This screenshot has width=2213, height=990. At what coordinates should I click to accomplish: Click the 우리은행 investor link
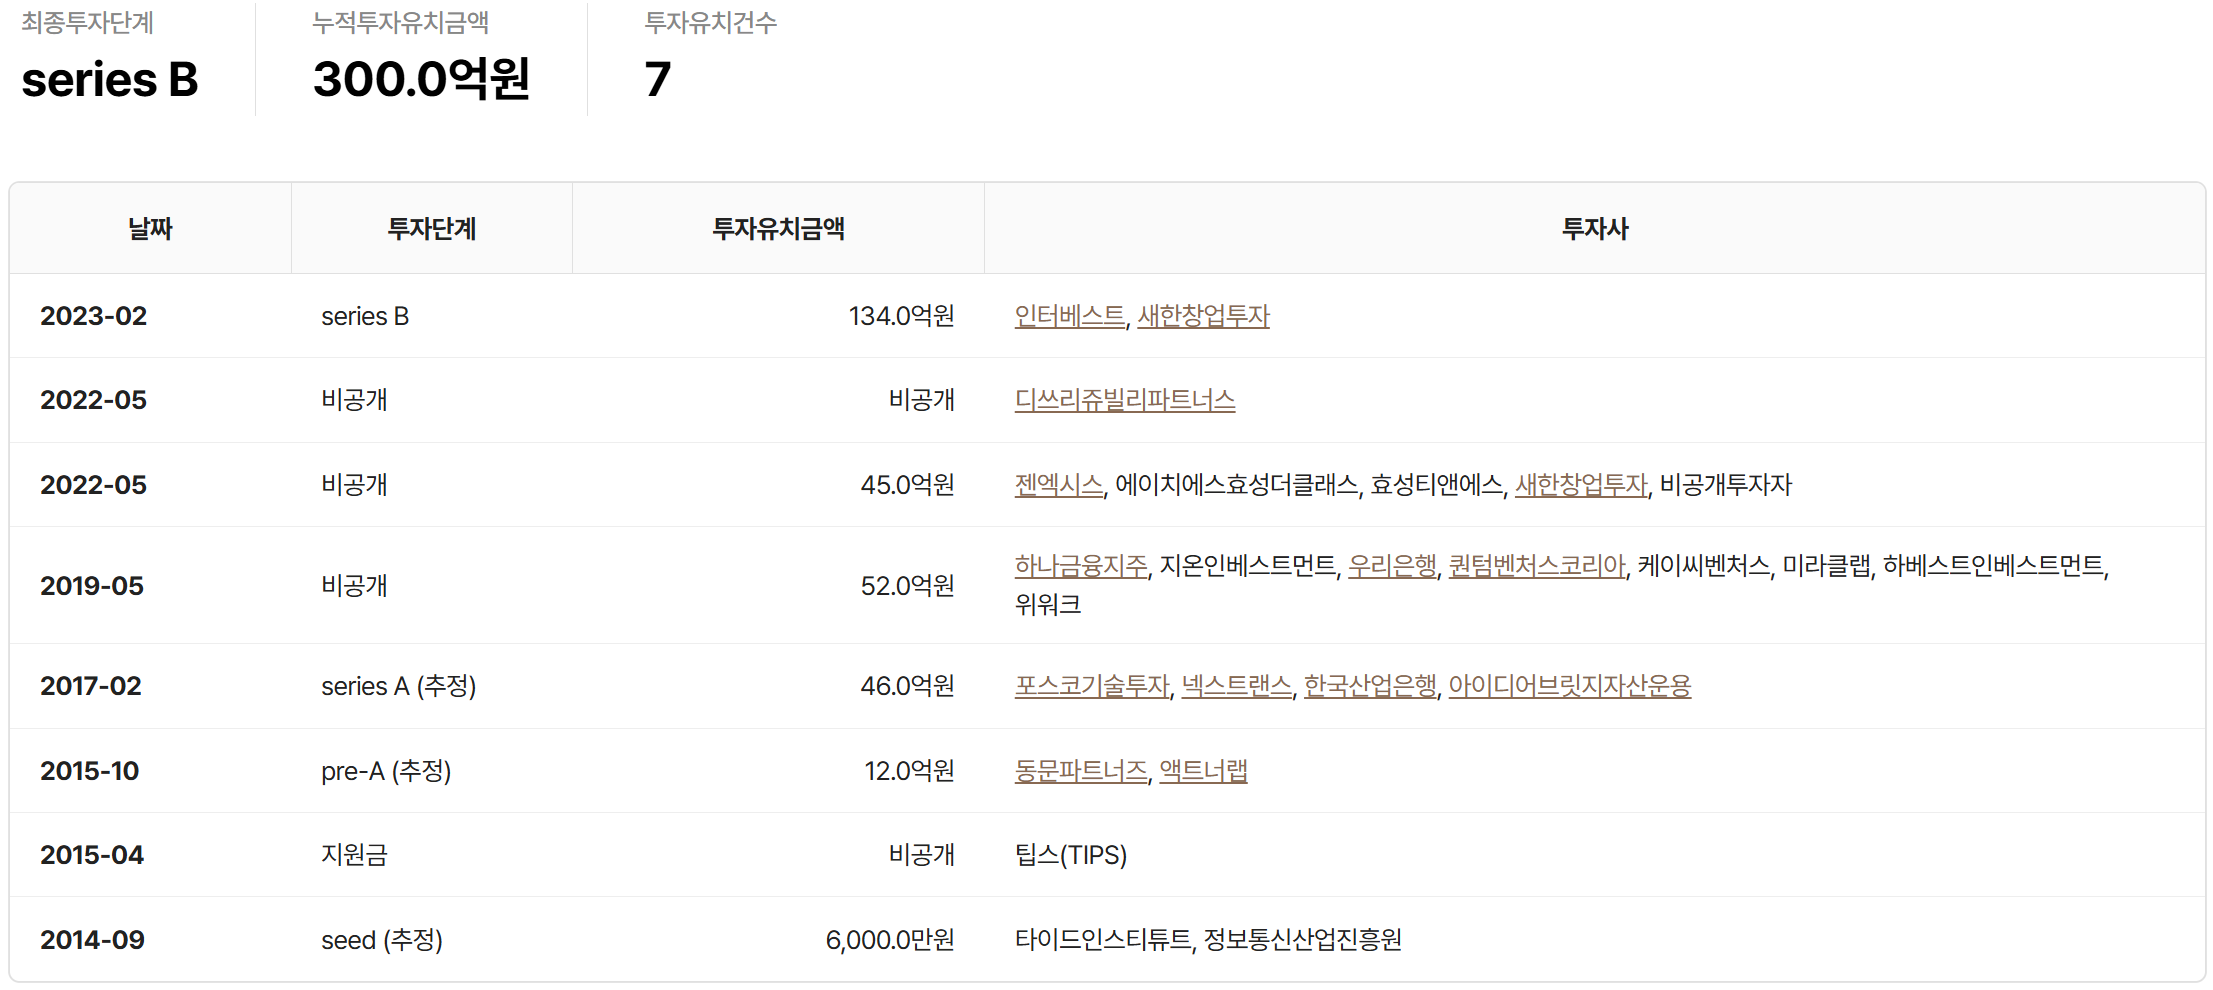tap(1391, 566)
